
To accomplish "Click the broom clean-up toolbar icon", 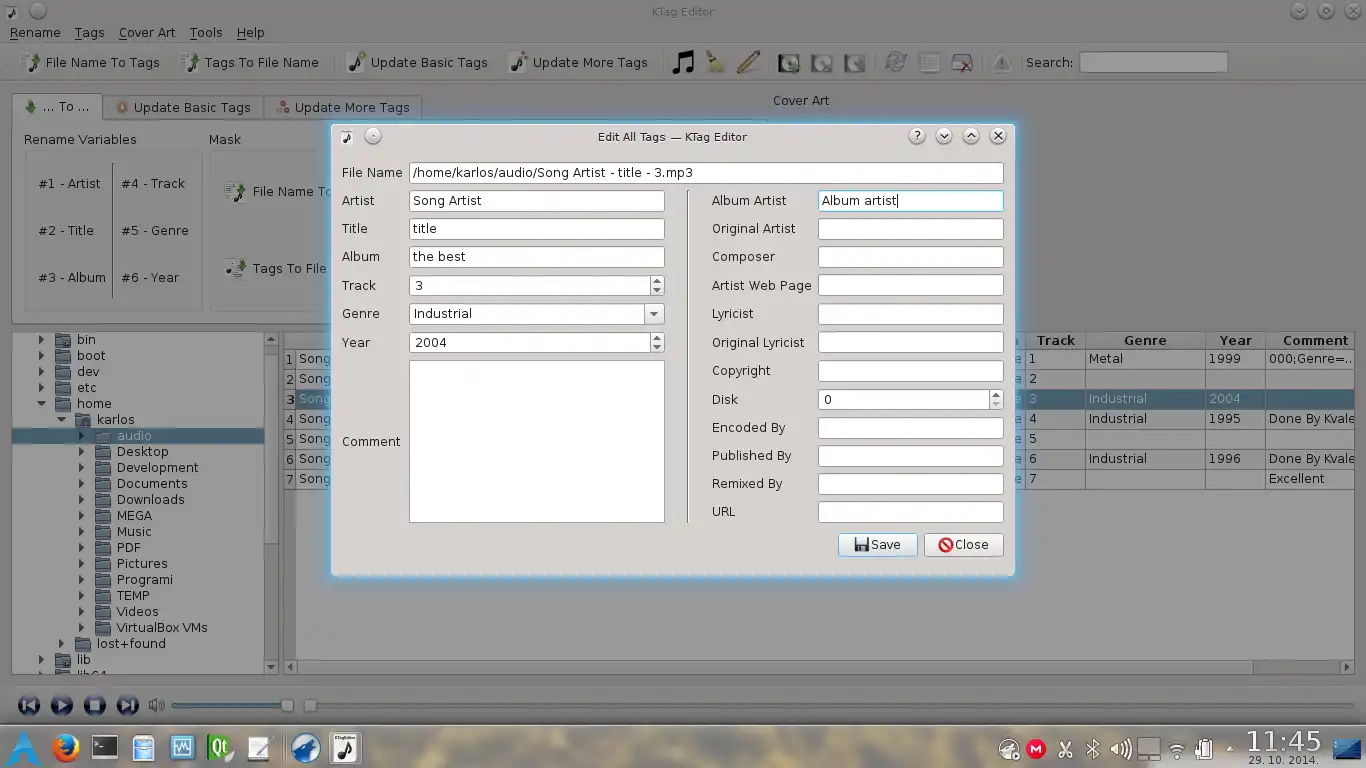I will pyautogui.click(x=715, y=62).
